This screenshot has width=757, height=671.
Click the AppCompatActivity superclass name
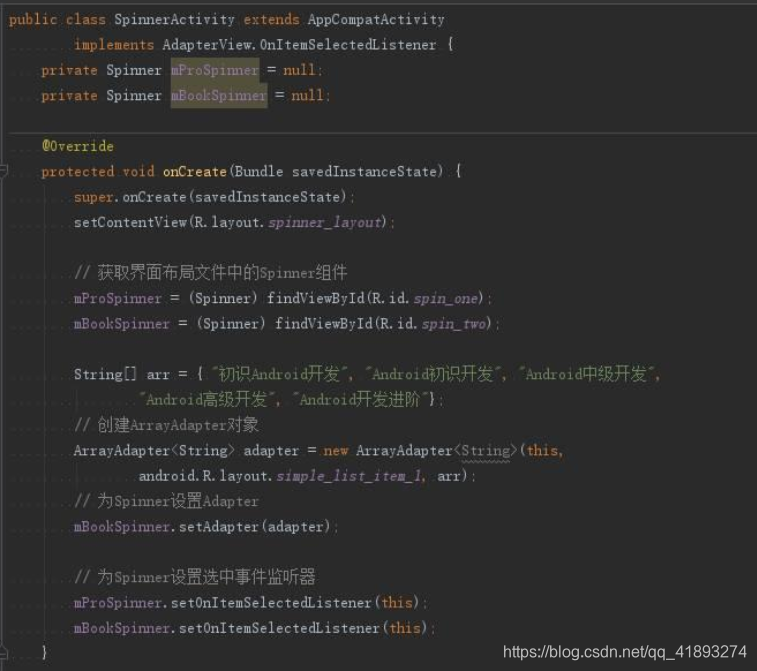[376, 20]
